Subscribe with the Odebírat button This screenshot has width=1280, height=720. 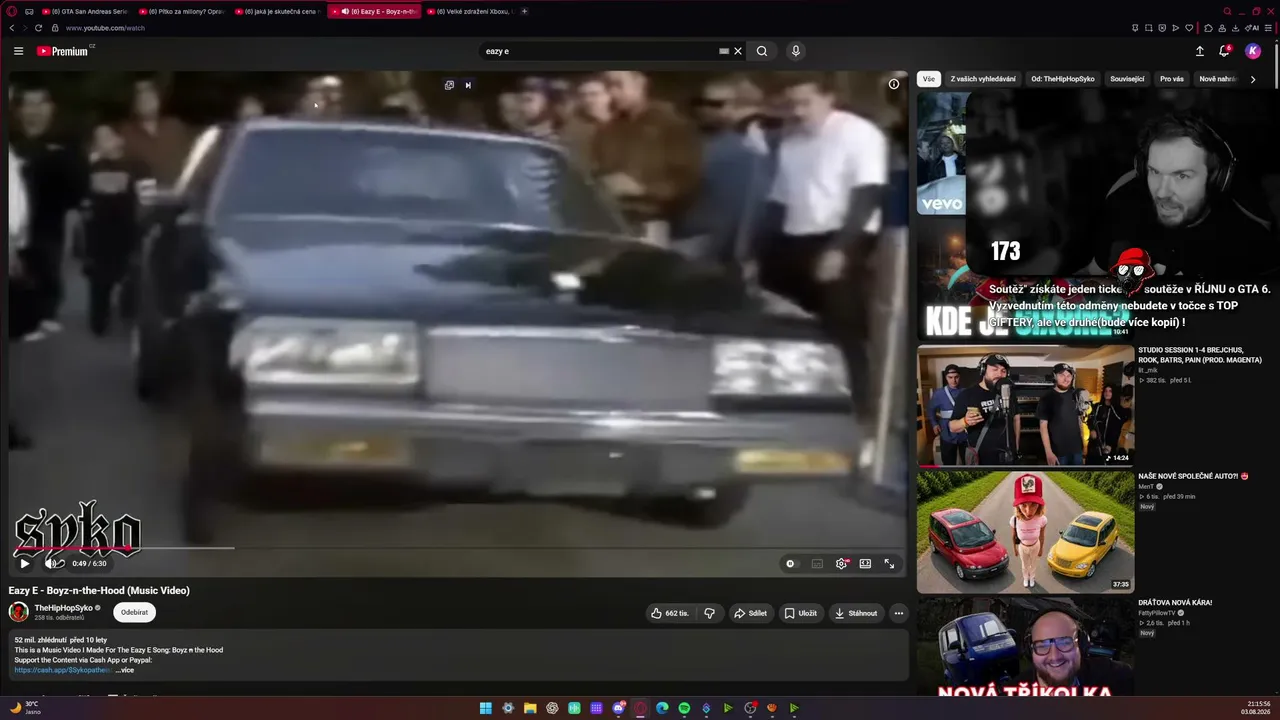tap(134, 612)
